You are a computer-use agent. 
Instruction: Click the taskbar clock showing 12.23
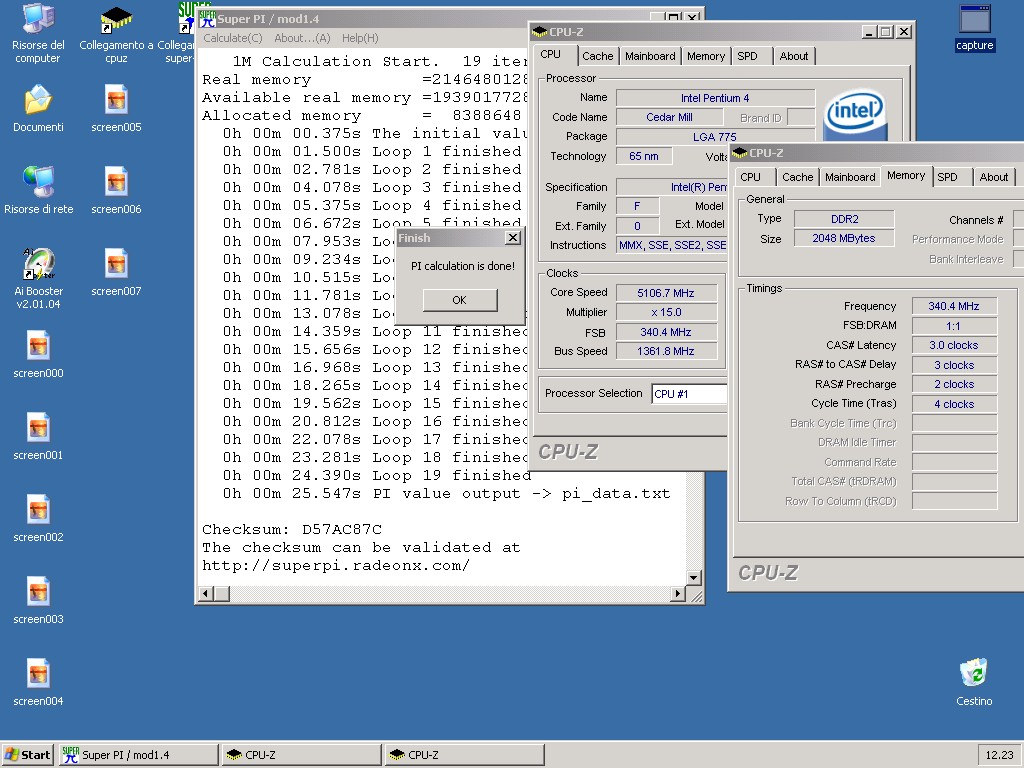999,755
